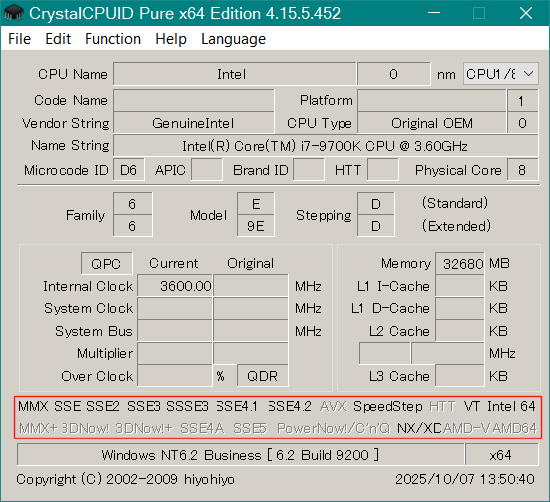Click the Internal Clock original field
Image resolution: width=550 pixels, height=502 pixels.
(x=251, y=286)
